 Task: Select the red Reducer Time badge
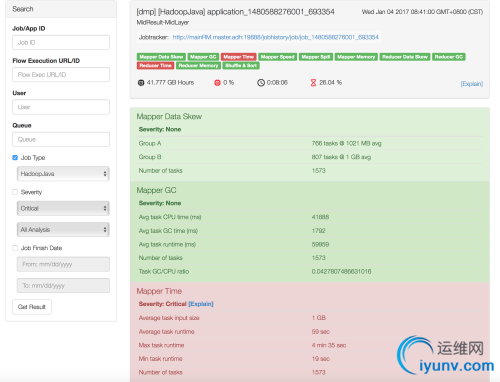point(155,66)
